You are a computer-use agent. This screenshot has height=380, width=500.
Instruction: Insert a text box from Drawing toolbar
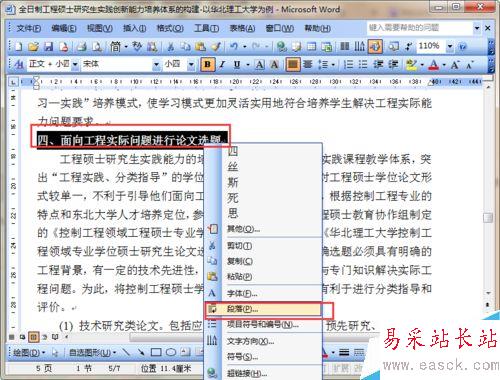[185, 352]
